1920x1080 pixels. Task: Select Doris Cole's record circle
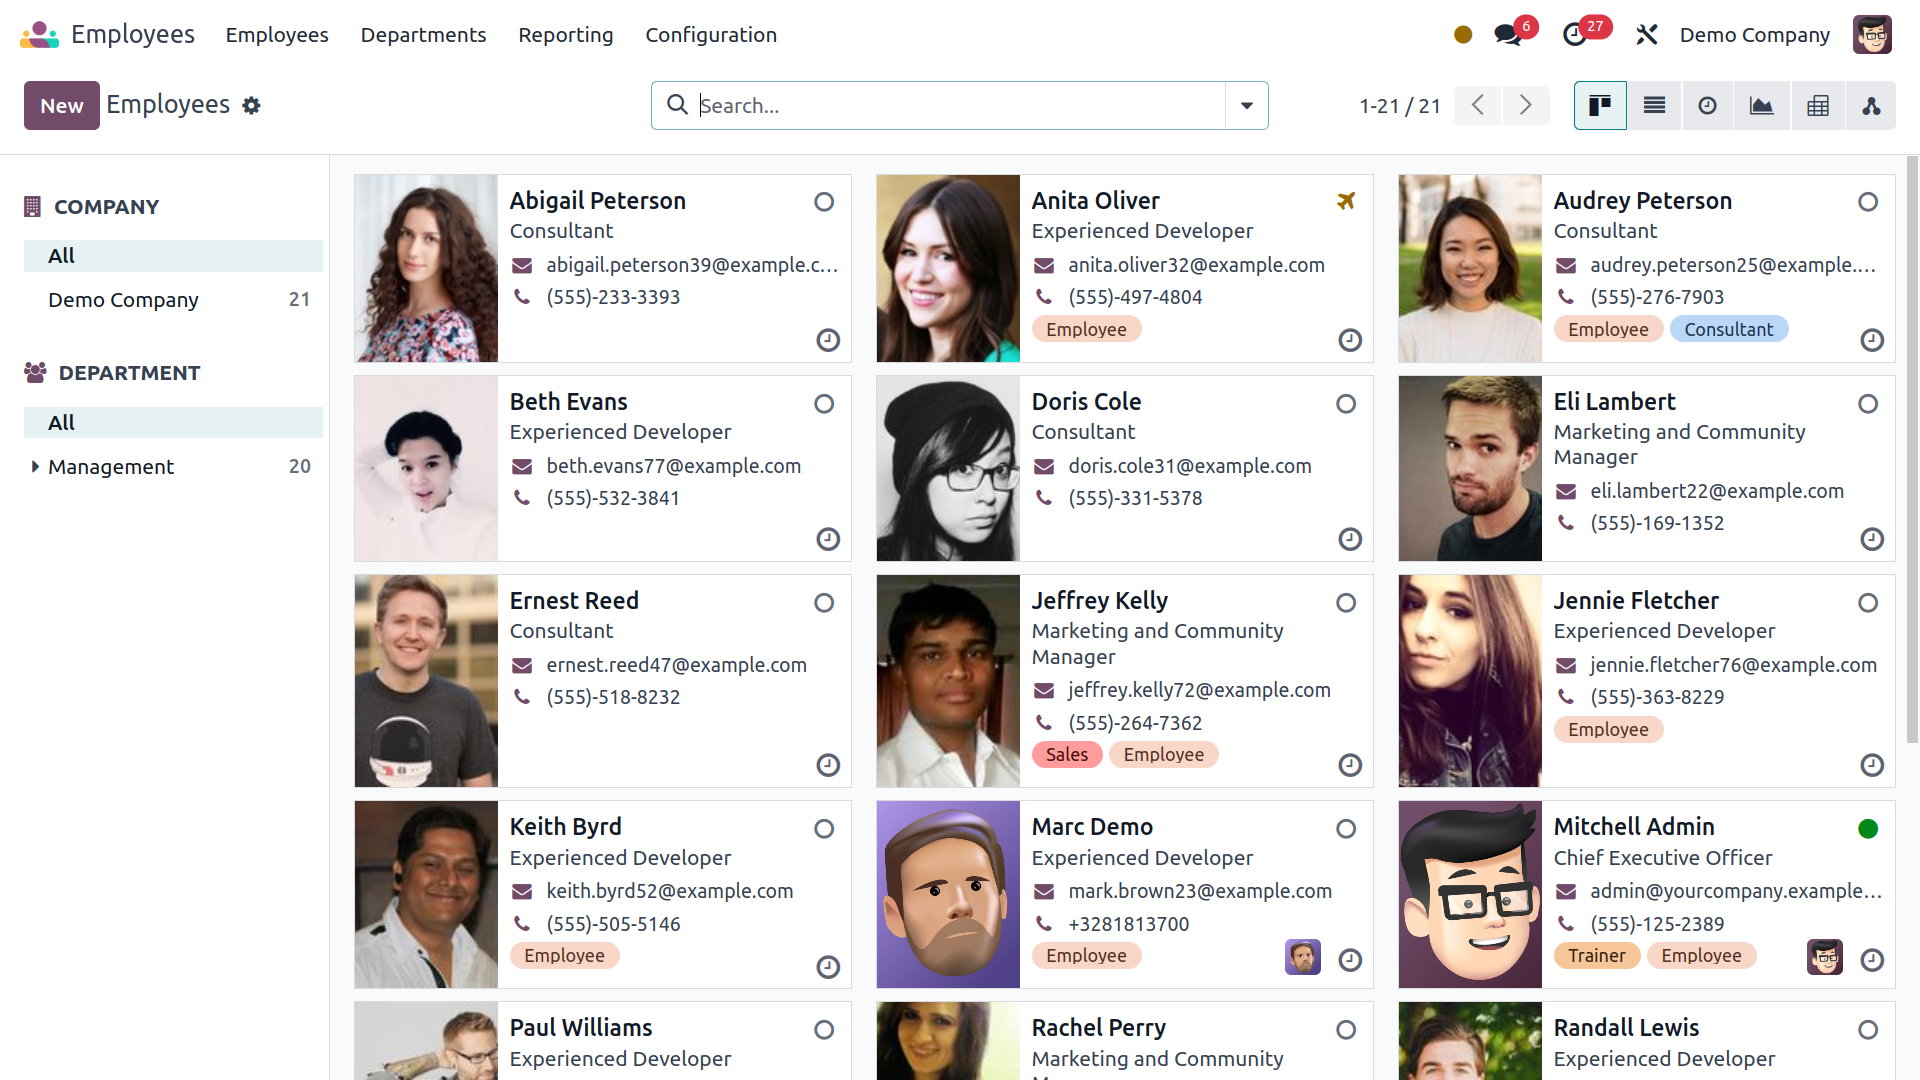pyautogui.click(x=1345, y=404)
